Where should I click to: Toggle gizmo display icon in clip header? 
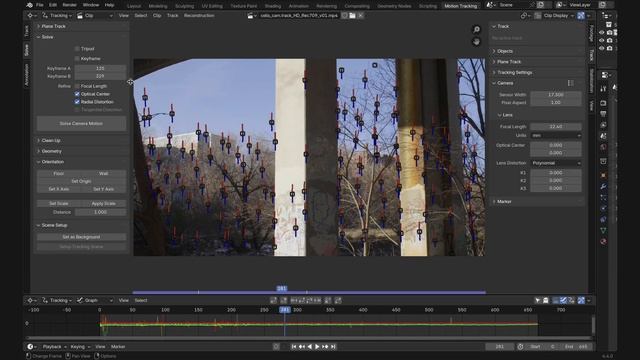click(x=581, y=16)
